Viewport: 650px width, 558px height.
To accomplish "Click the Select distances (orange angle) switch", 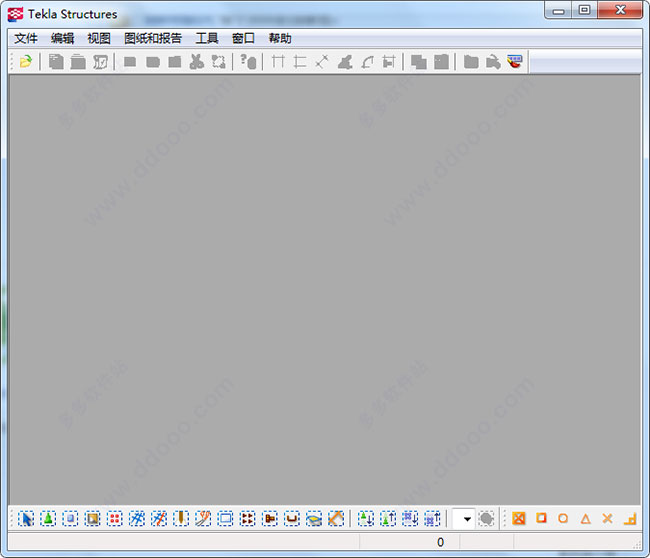I will [336, 519].
